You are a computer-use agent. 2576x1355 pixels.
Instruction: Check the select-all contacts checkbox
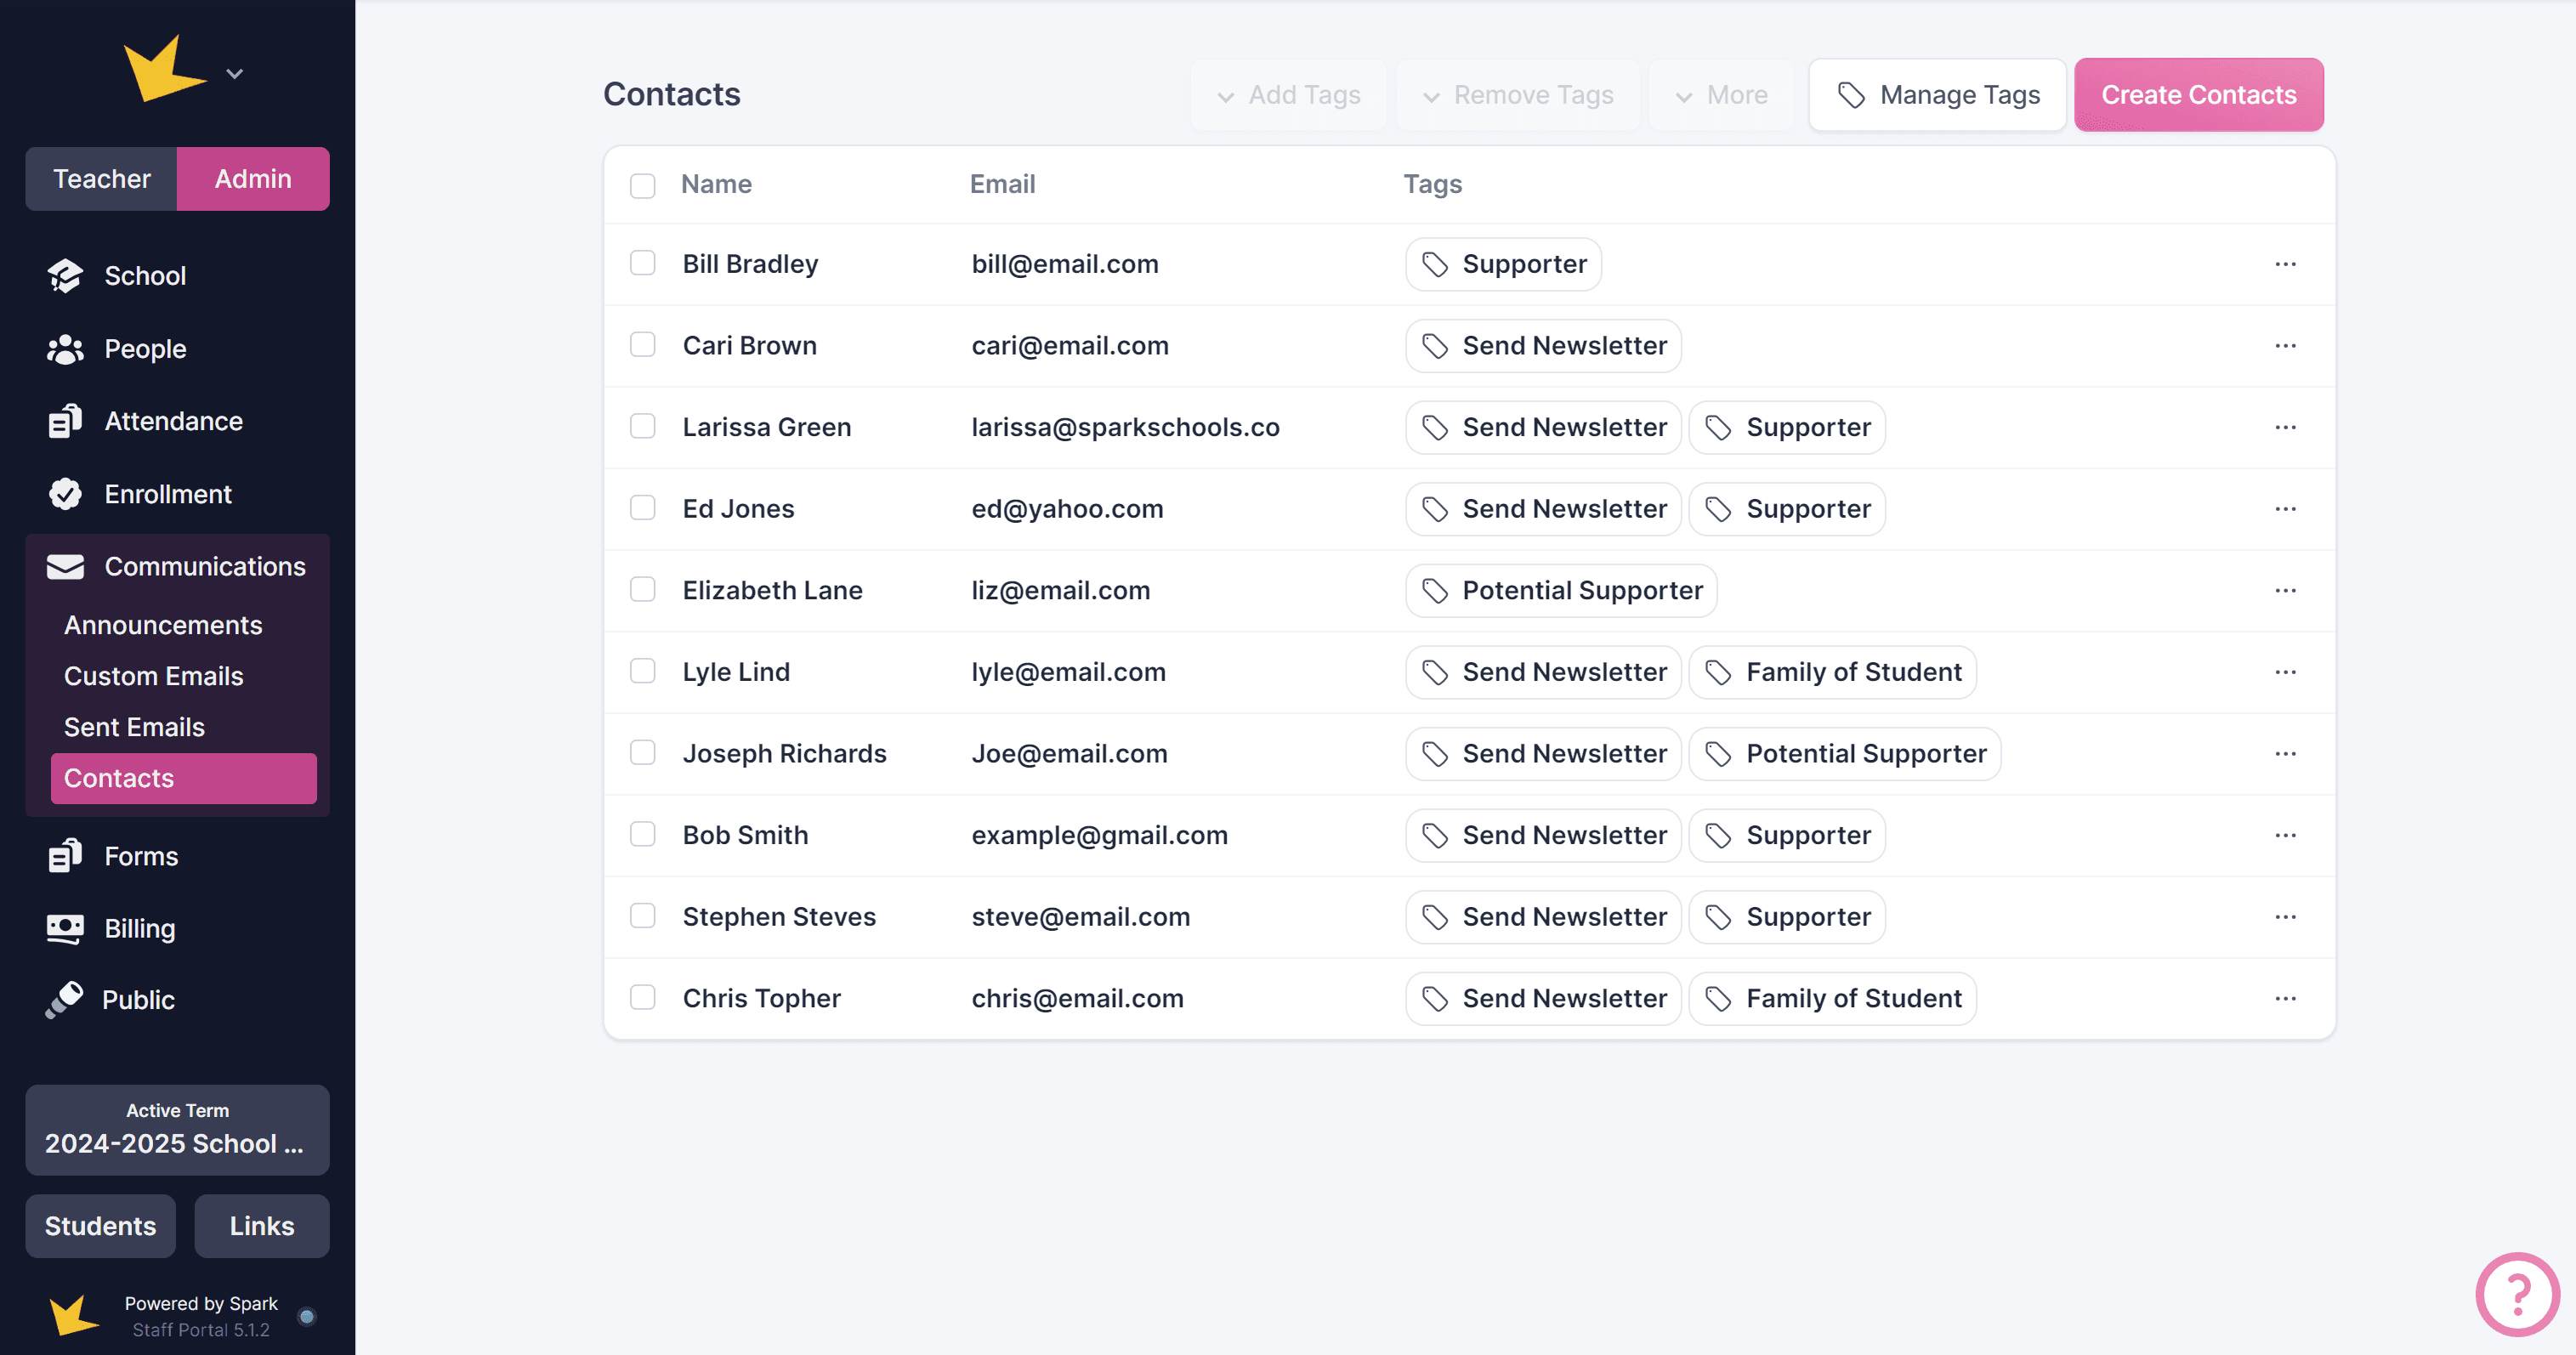point(643,185)
